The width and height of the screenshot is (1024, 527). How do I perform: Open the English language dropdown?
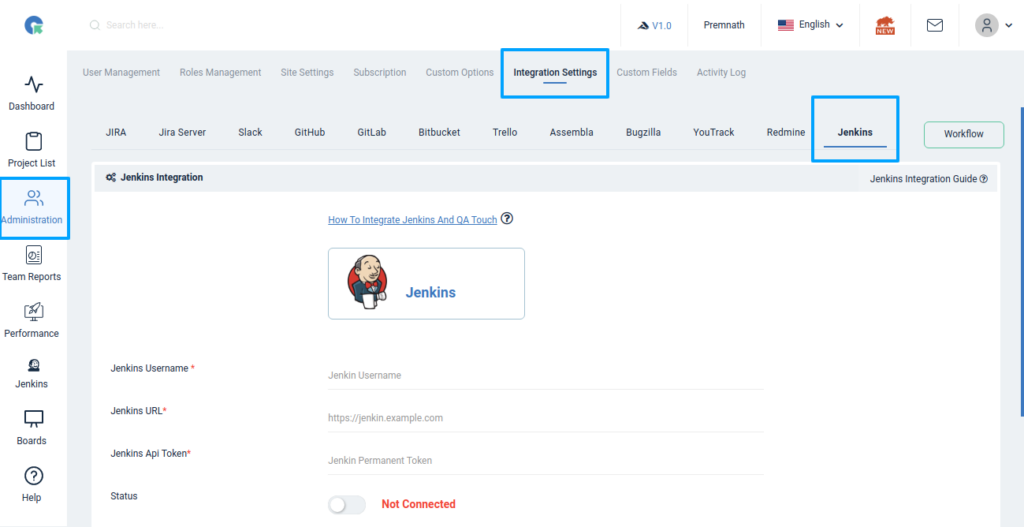click(810, 25)
